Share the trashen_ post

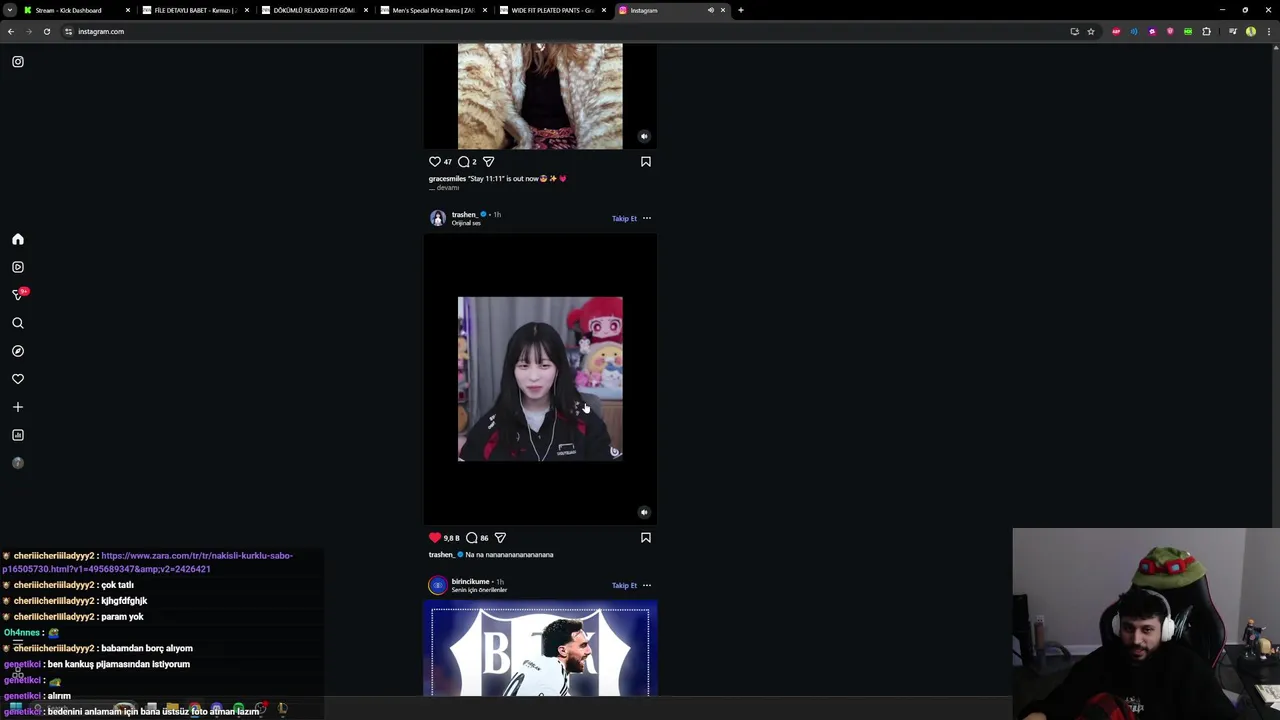pos(500,538)
